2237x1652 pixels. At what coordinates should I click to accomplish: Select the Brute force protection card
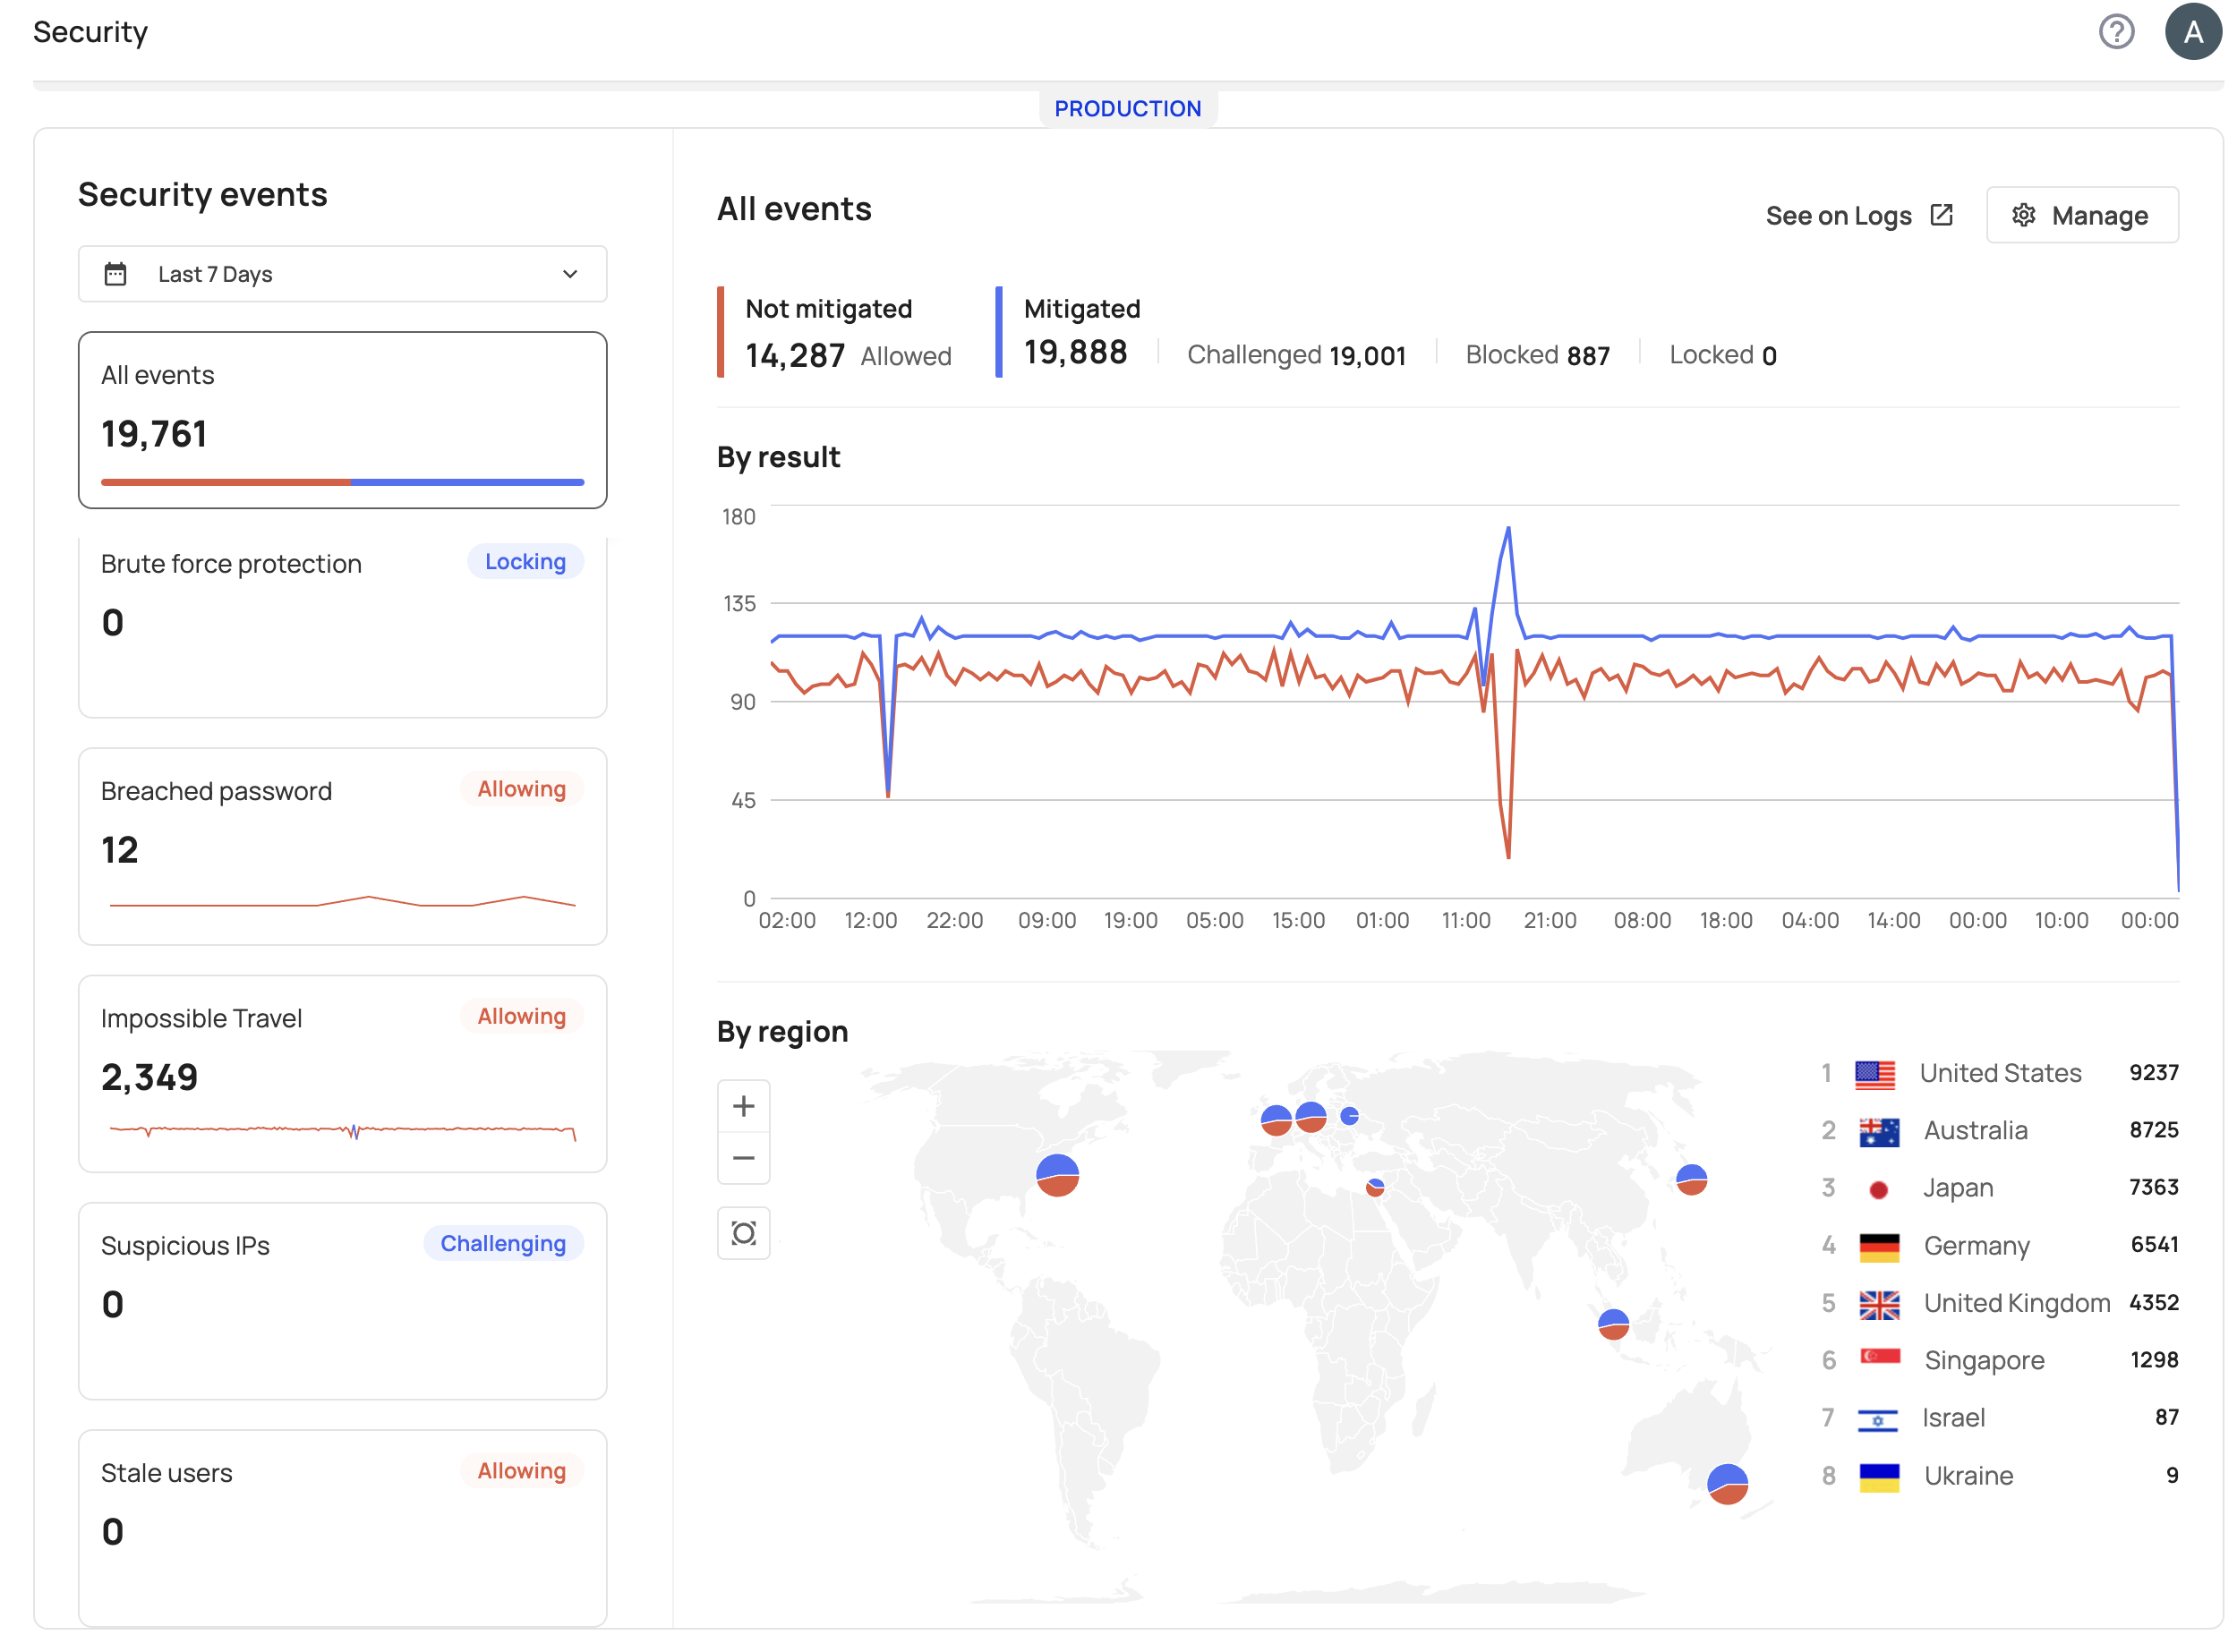click(342, 626)
